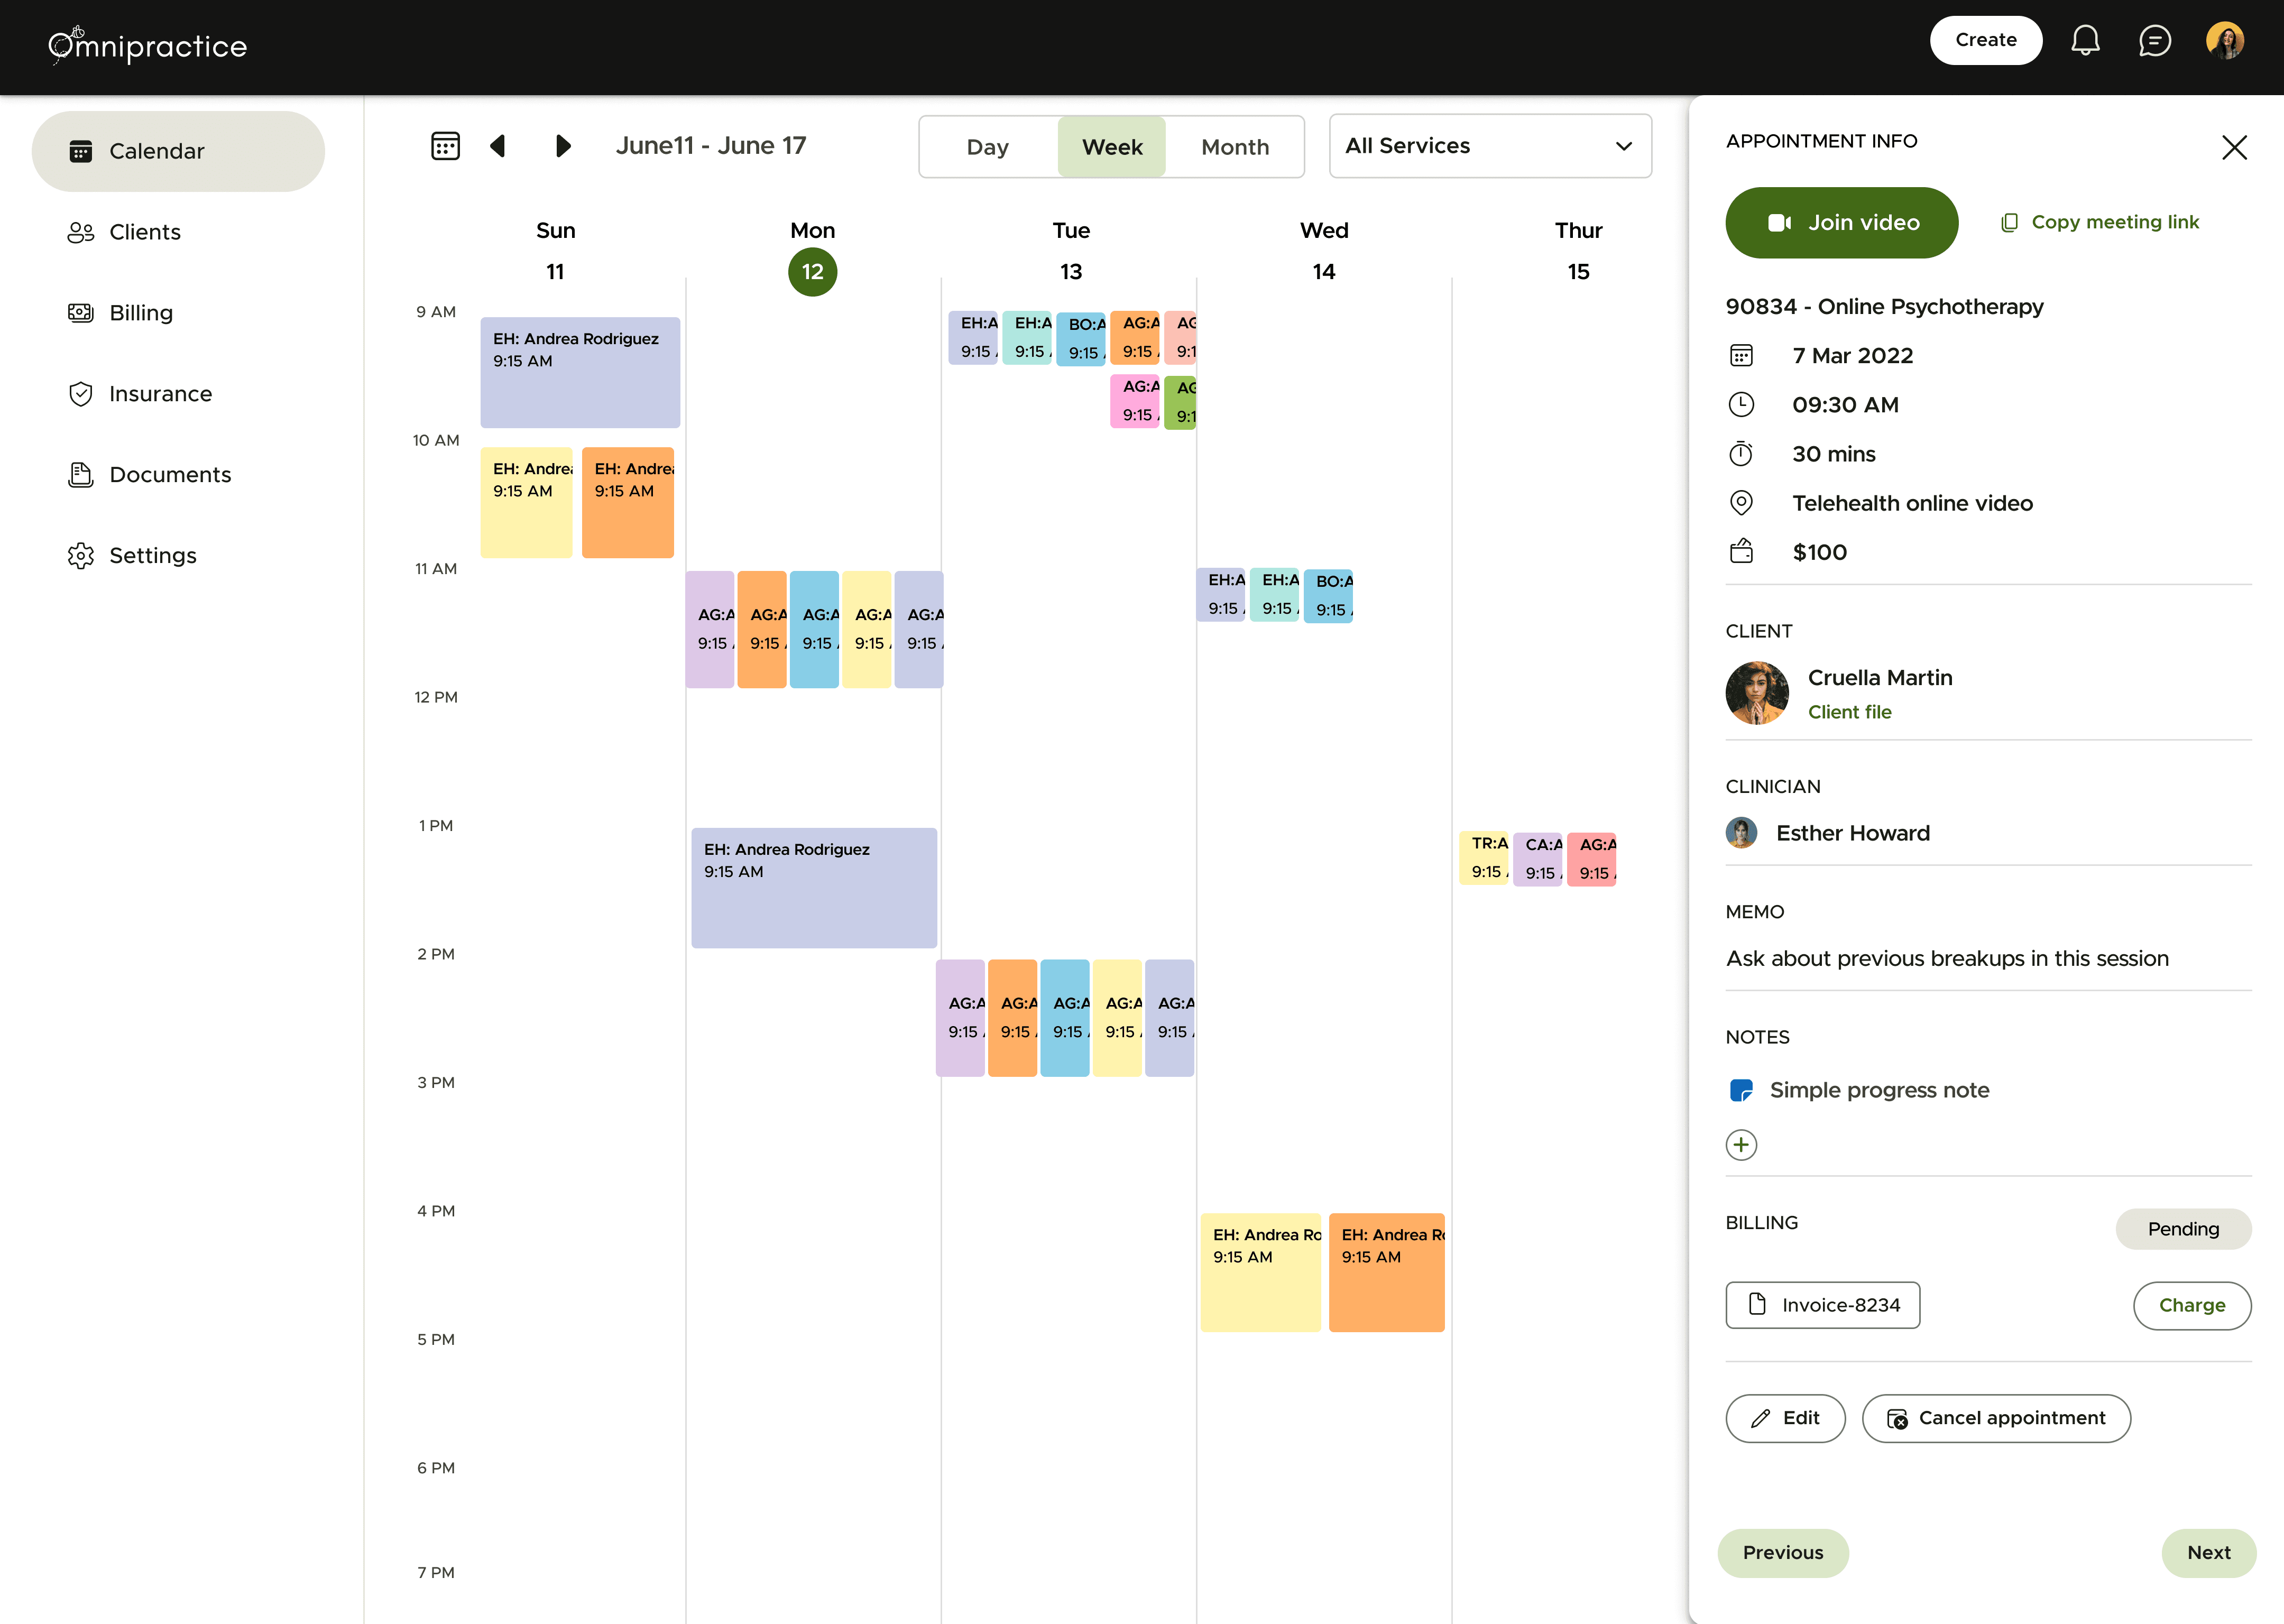
Task: Open the Billing section in sidebar
Action: click(140, 313)
